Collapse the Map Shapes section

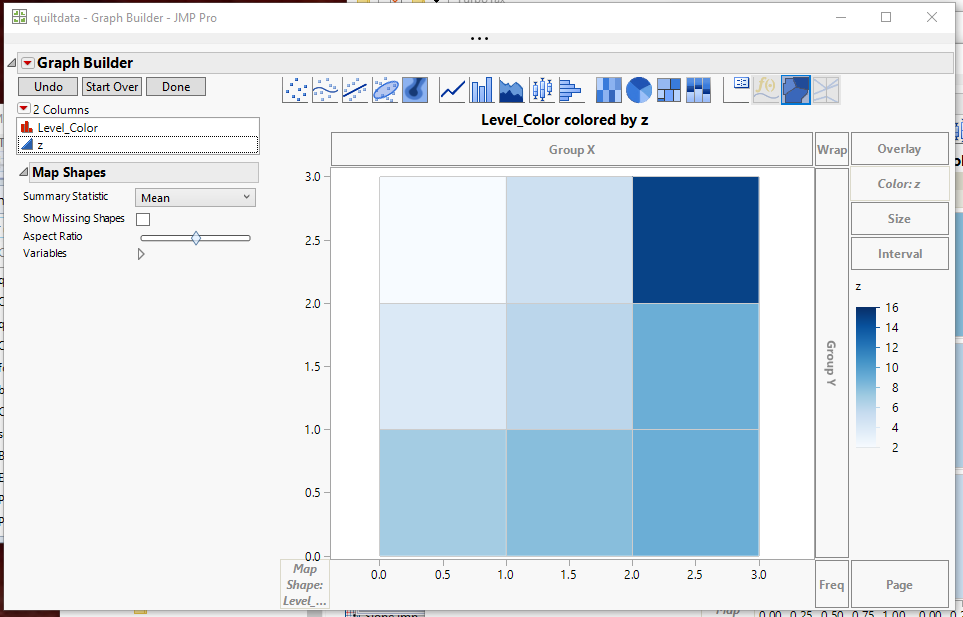click(x=23, y=172)
